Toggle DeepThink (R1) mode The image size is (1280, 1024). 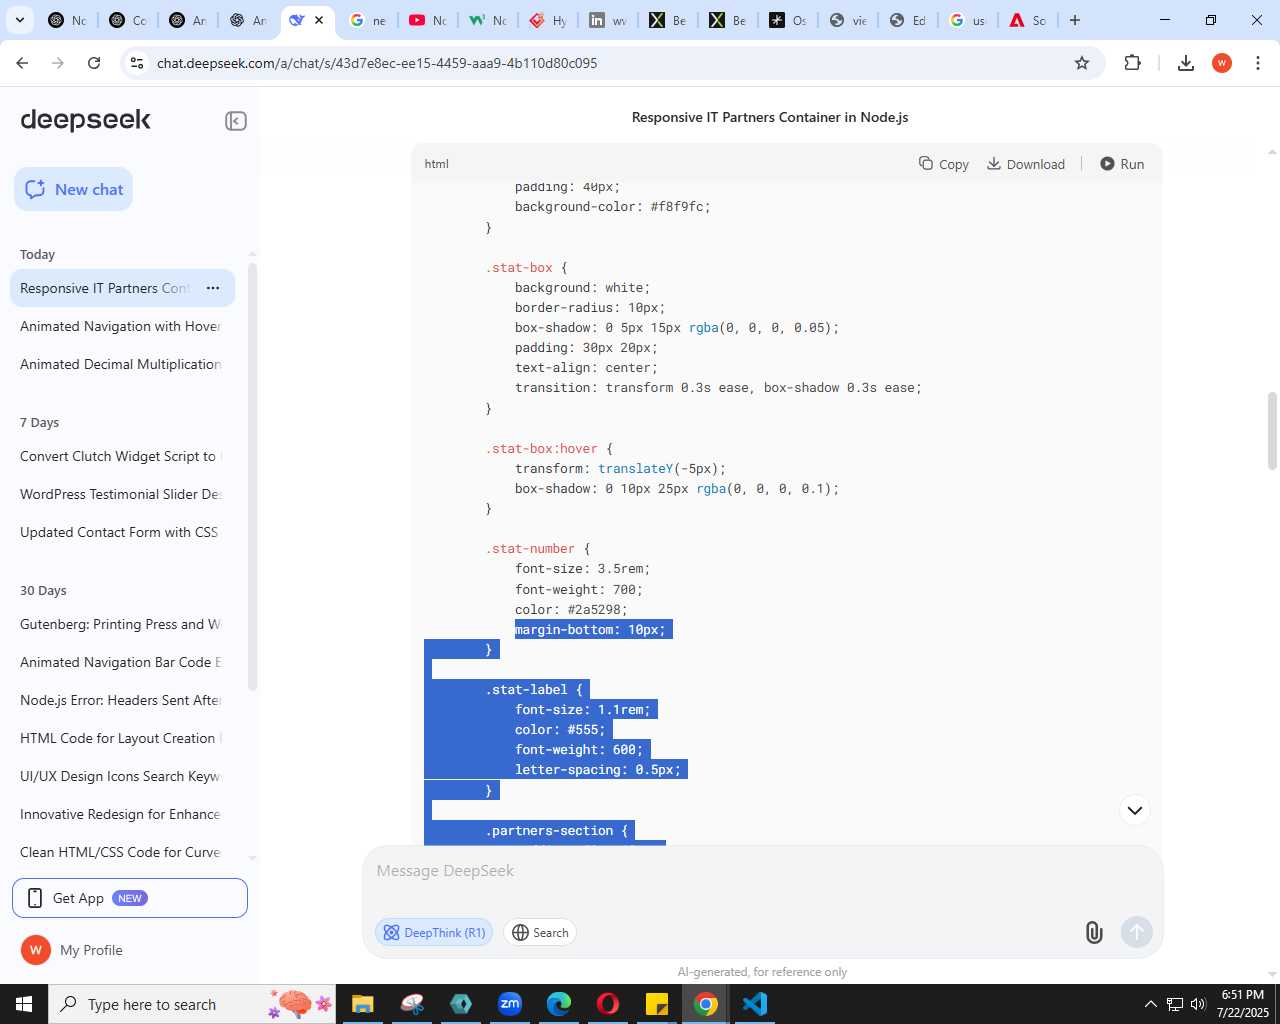pyautogui.click(x=434, y=932)
